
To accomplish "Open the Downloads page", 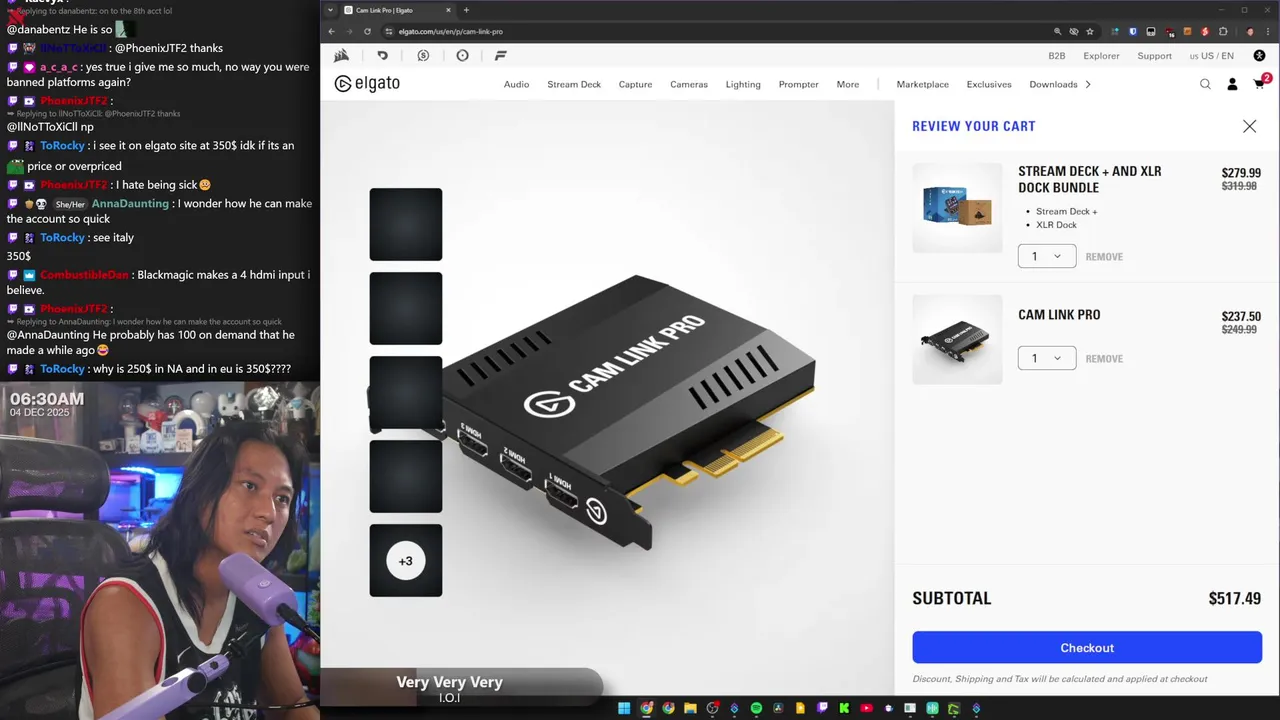I will coord(1053,84).
